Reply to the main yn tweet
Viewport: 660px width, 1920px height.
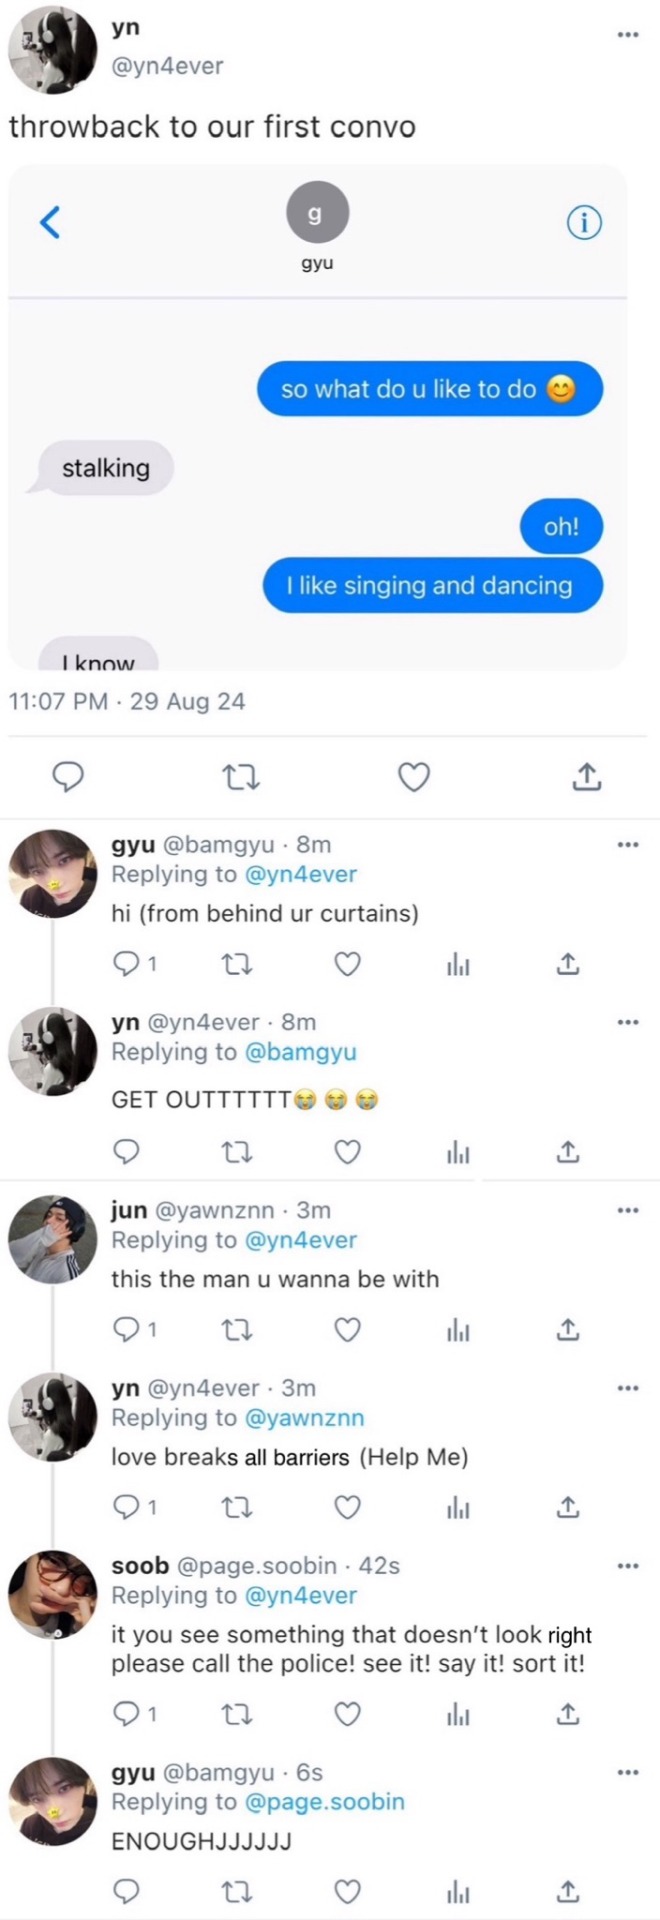[67, 777]
